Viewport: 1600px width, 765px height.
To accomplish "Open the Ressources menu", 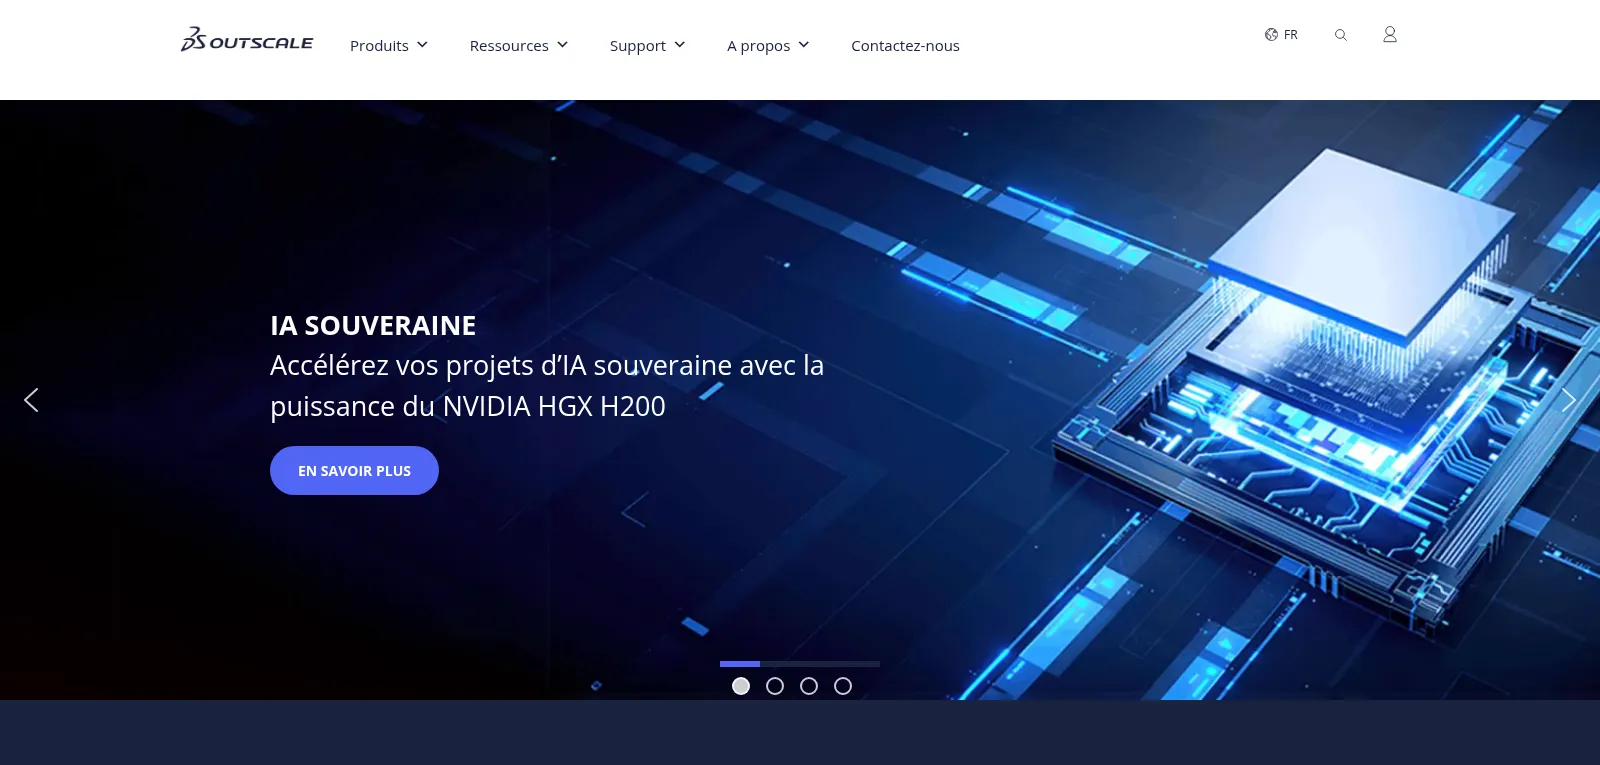I will pyautogui.click(x=509, y=46).
